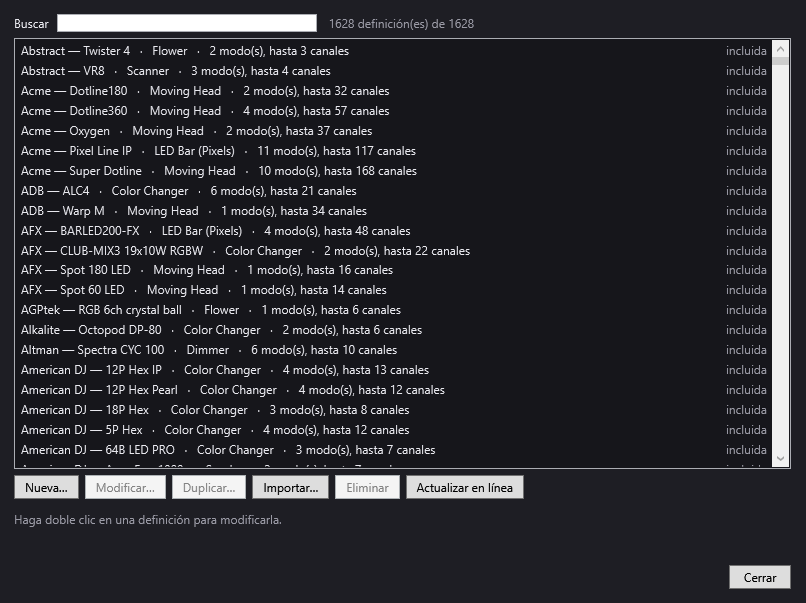Viewport: 806px width, 603px height.
Task: Select ADB — Warp M definition
Action: [x=393, y=211]
